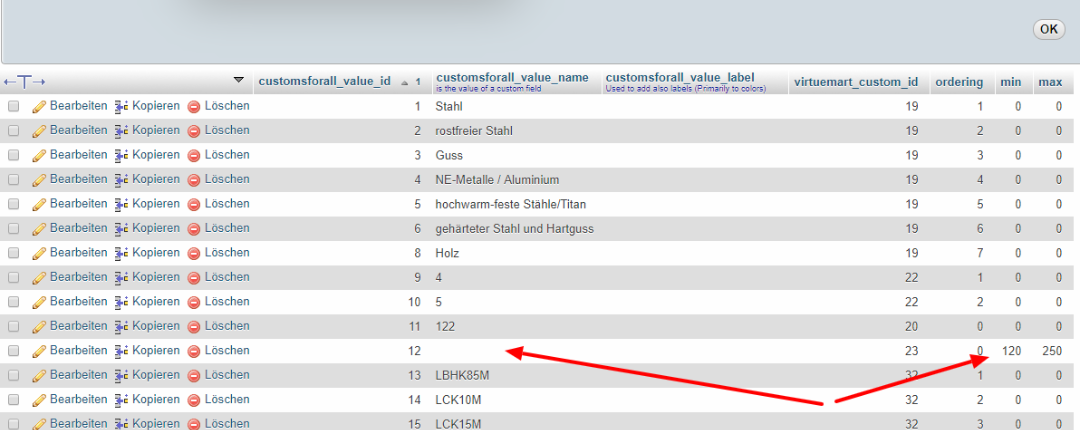
Task: Toggle sort arrow beside customsforall_value_id
Action: point(404,82)
